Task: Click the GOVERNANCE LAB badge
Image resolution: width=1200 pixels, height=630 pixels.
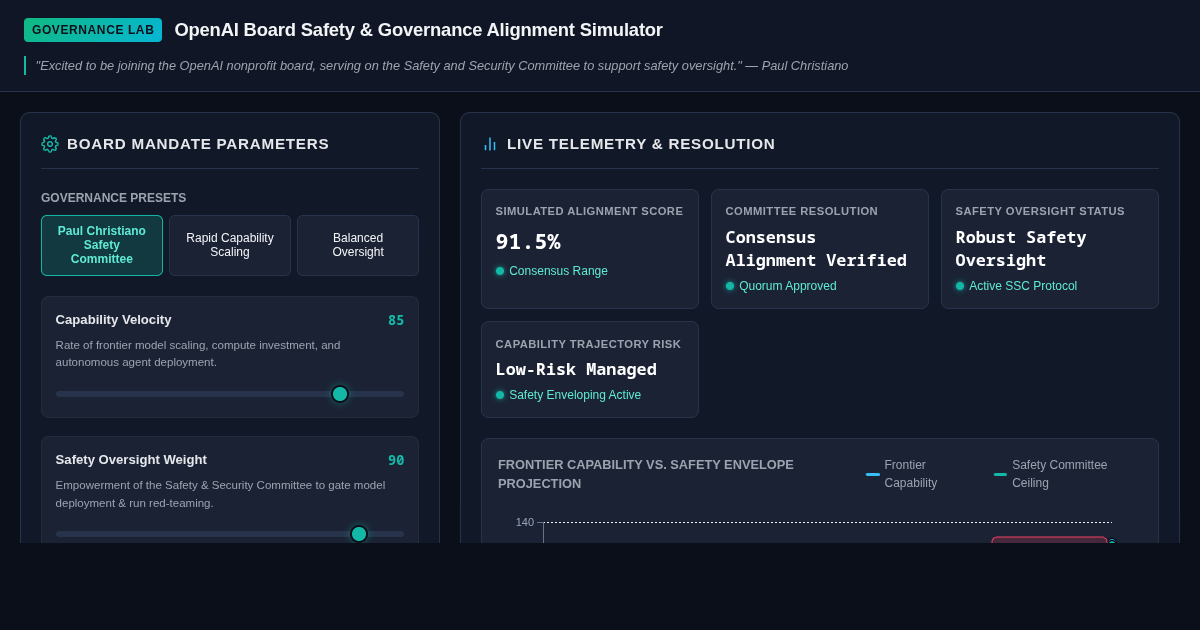Action: [x=93, y=30]
